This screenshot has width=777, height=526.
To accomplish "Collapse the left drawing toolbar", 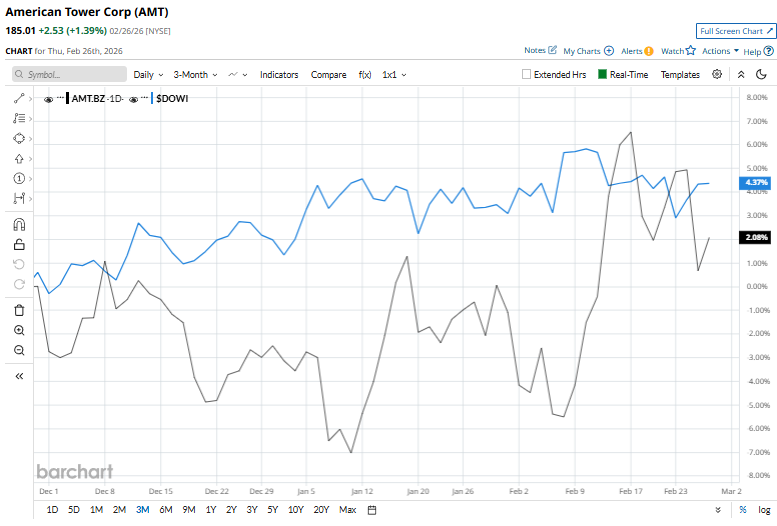I will click(19, 376).
